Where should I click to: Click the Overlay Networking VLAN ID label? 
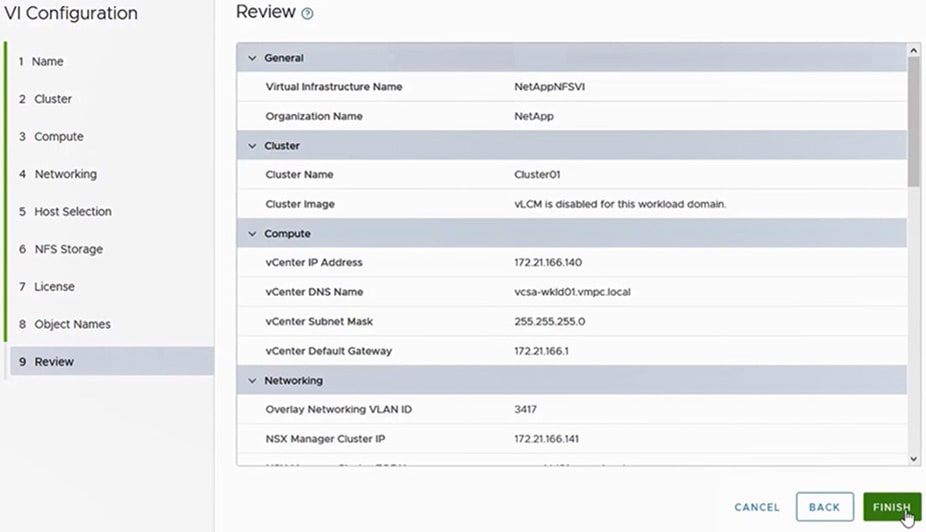click(x=338, y=410)
